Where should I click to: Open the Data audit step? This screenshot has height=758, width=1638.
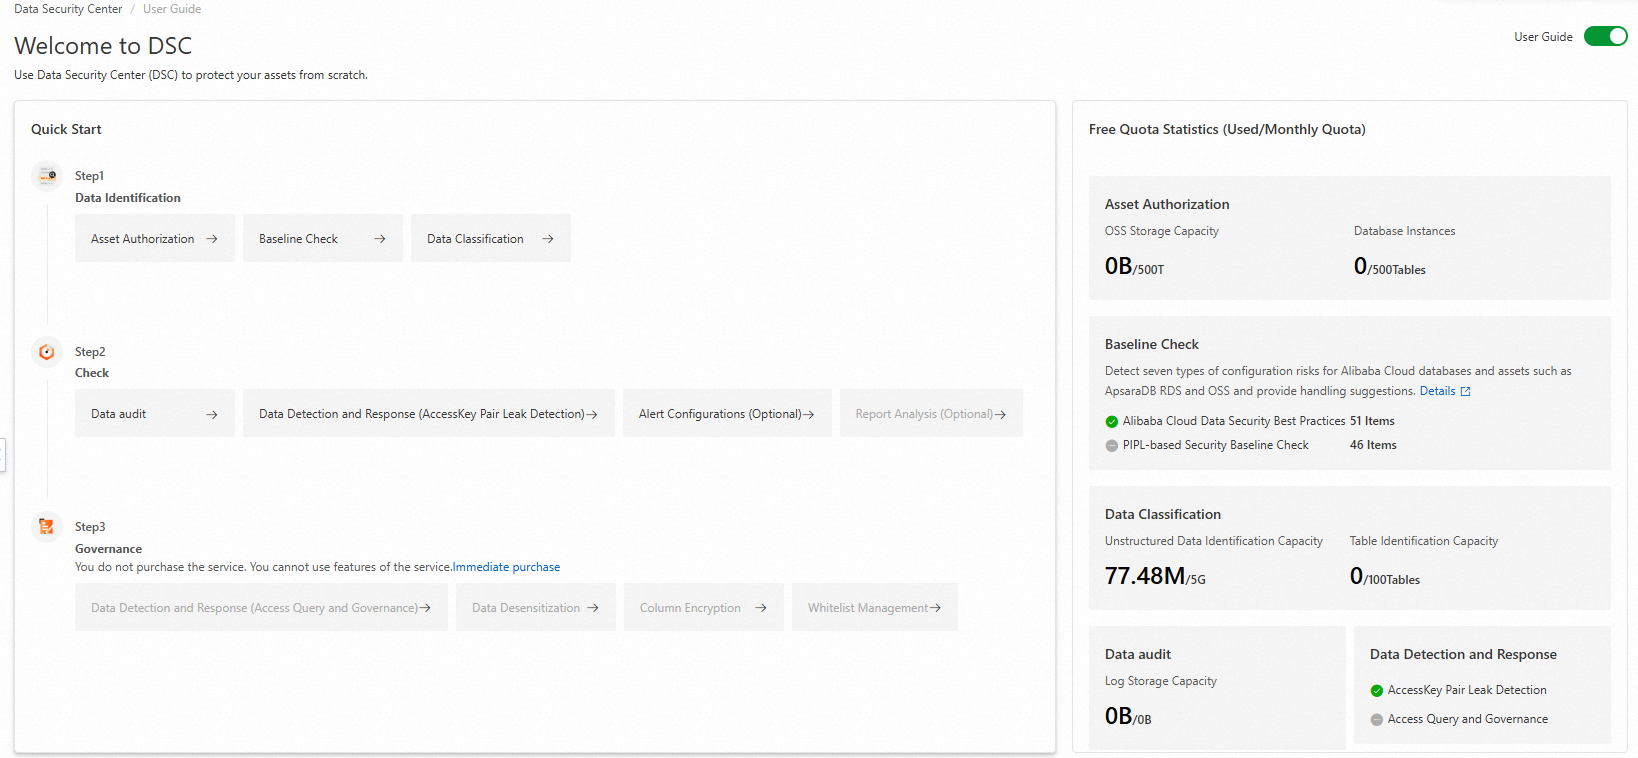[x=155, y=413]
